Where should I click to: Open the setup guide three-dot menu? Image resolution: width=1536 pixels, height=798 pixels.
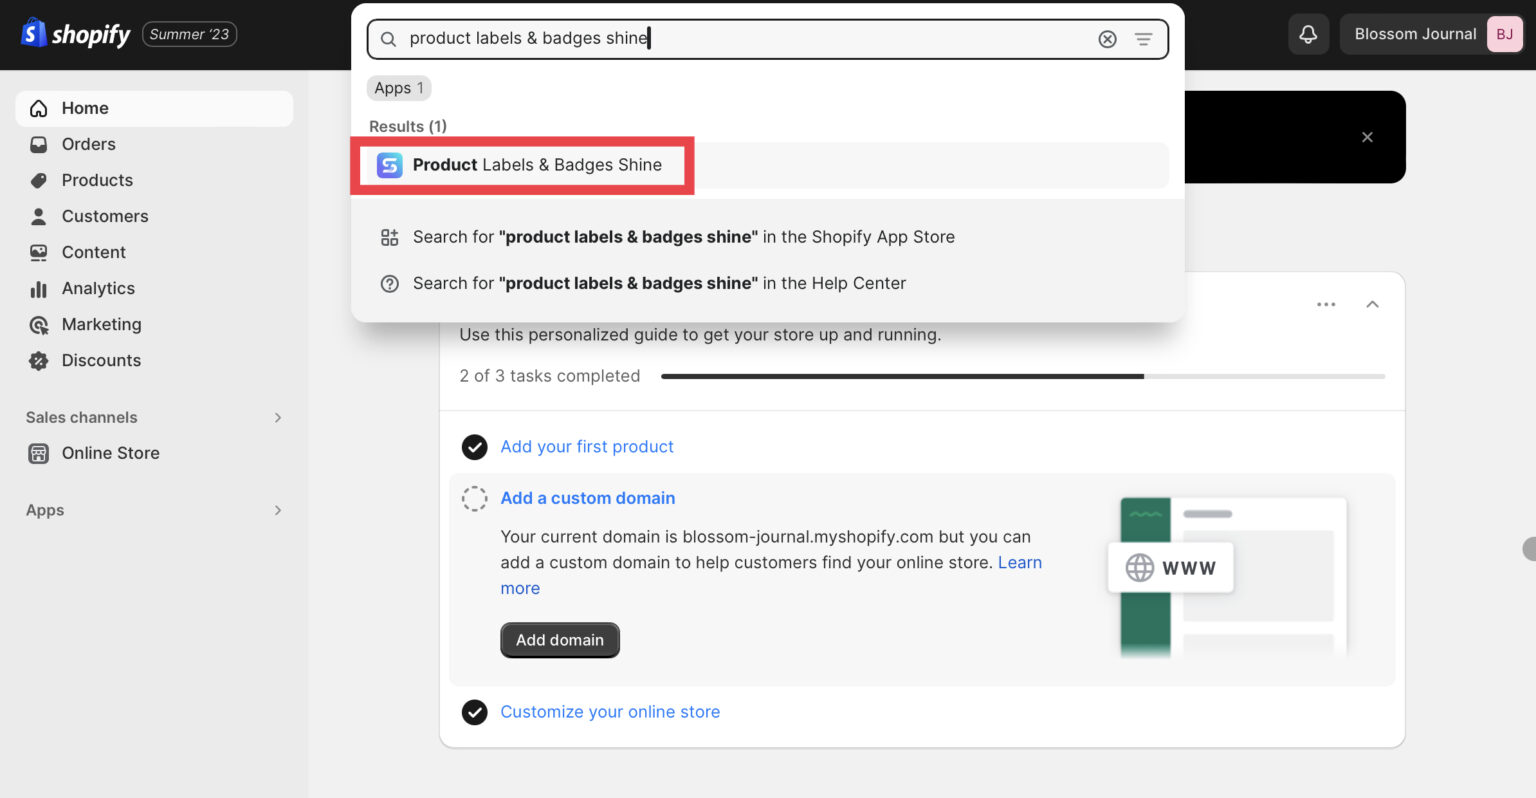[1326, 303]
